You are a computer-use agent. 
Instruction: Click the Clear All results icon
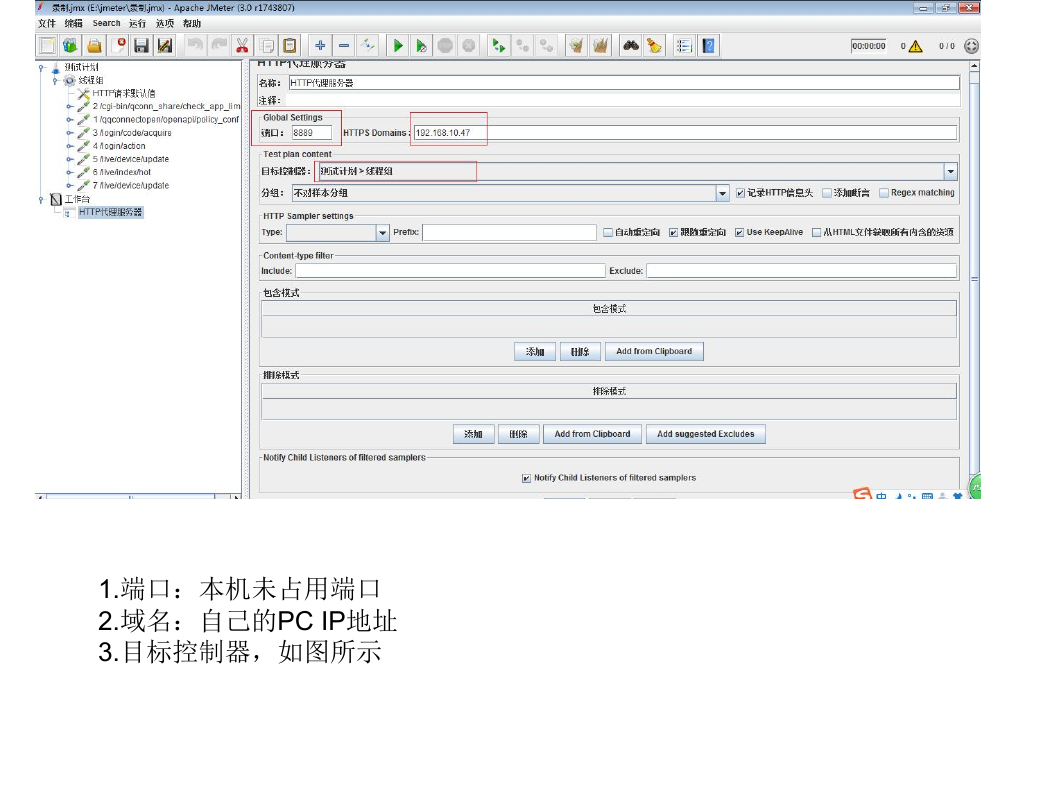[601, 46]
